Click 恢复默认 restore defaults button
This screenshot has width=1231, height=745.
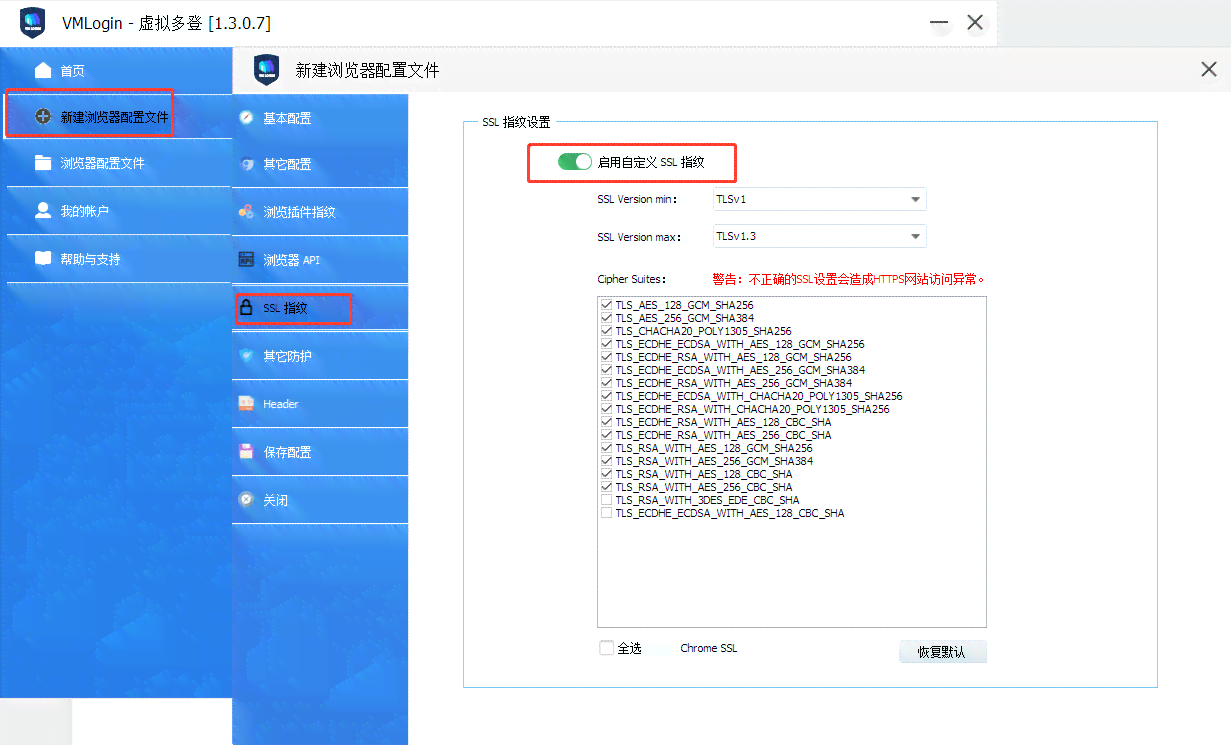click(x=942, y=651)
